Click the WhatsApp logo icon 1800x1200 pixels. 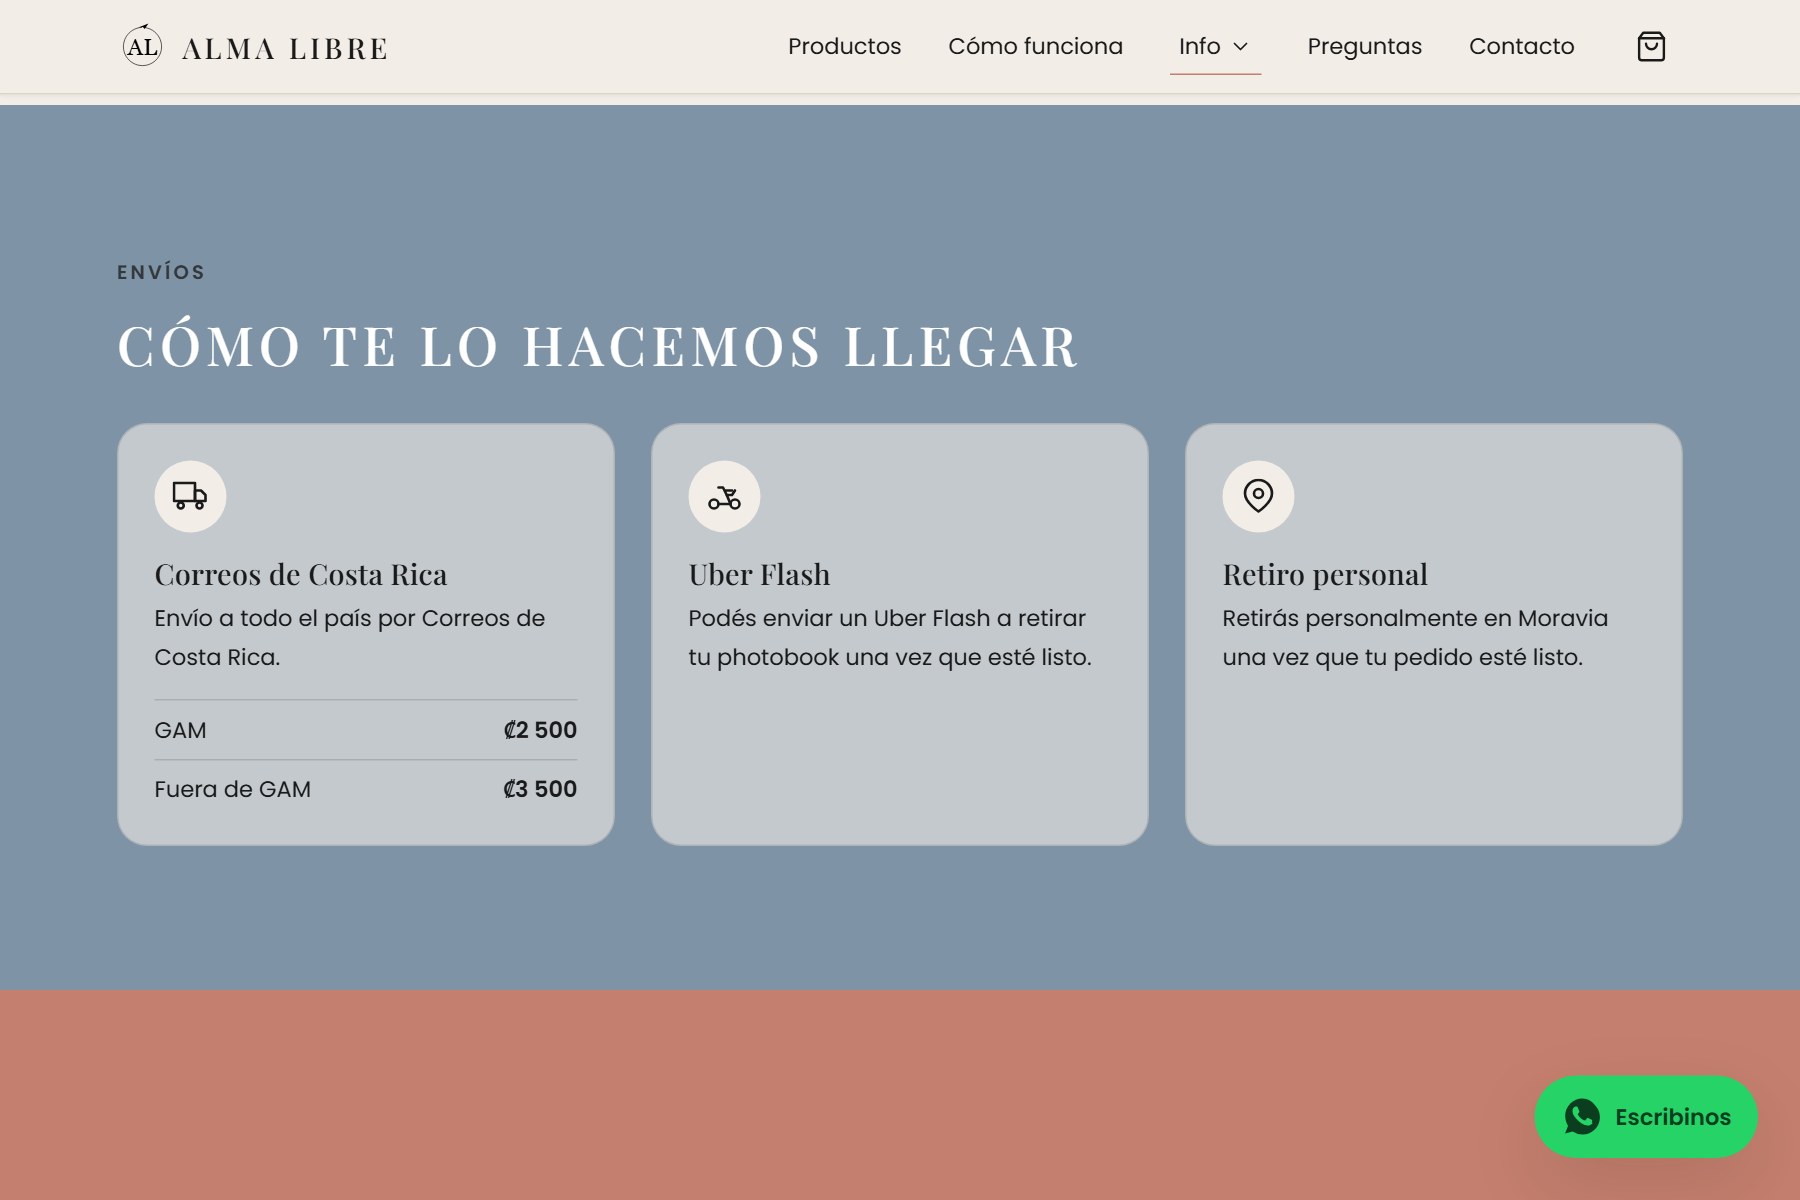point(1582,1117)
